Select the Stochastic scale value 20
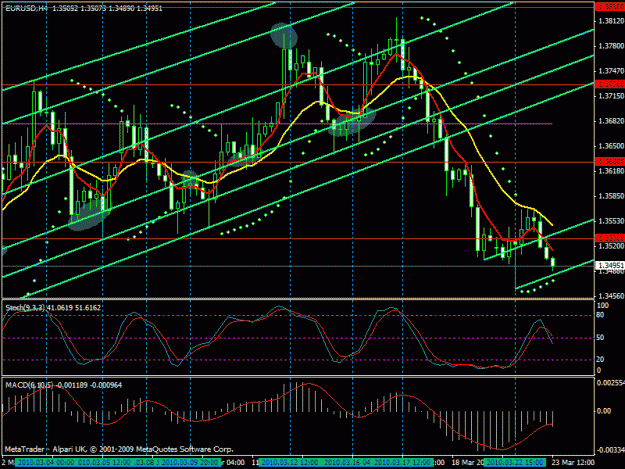This screenshot has width=625, height=469. point(600,359)
